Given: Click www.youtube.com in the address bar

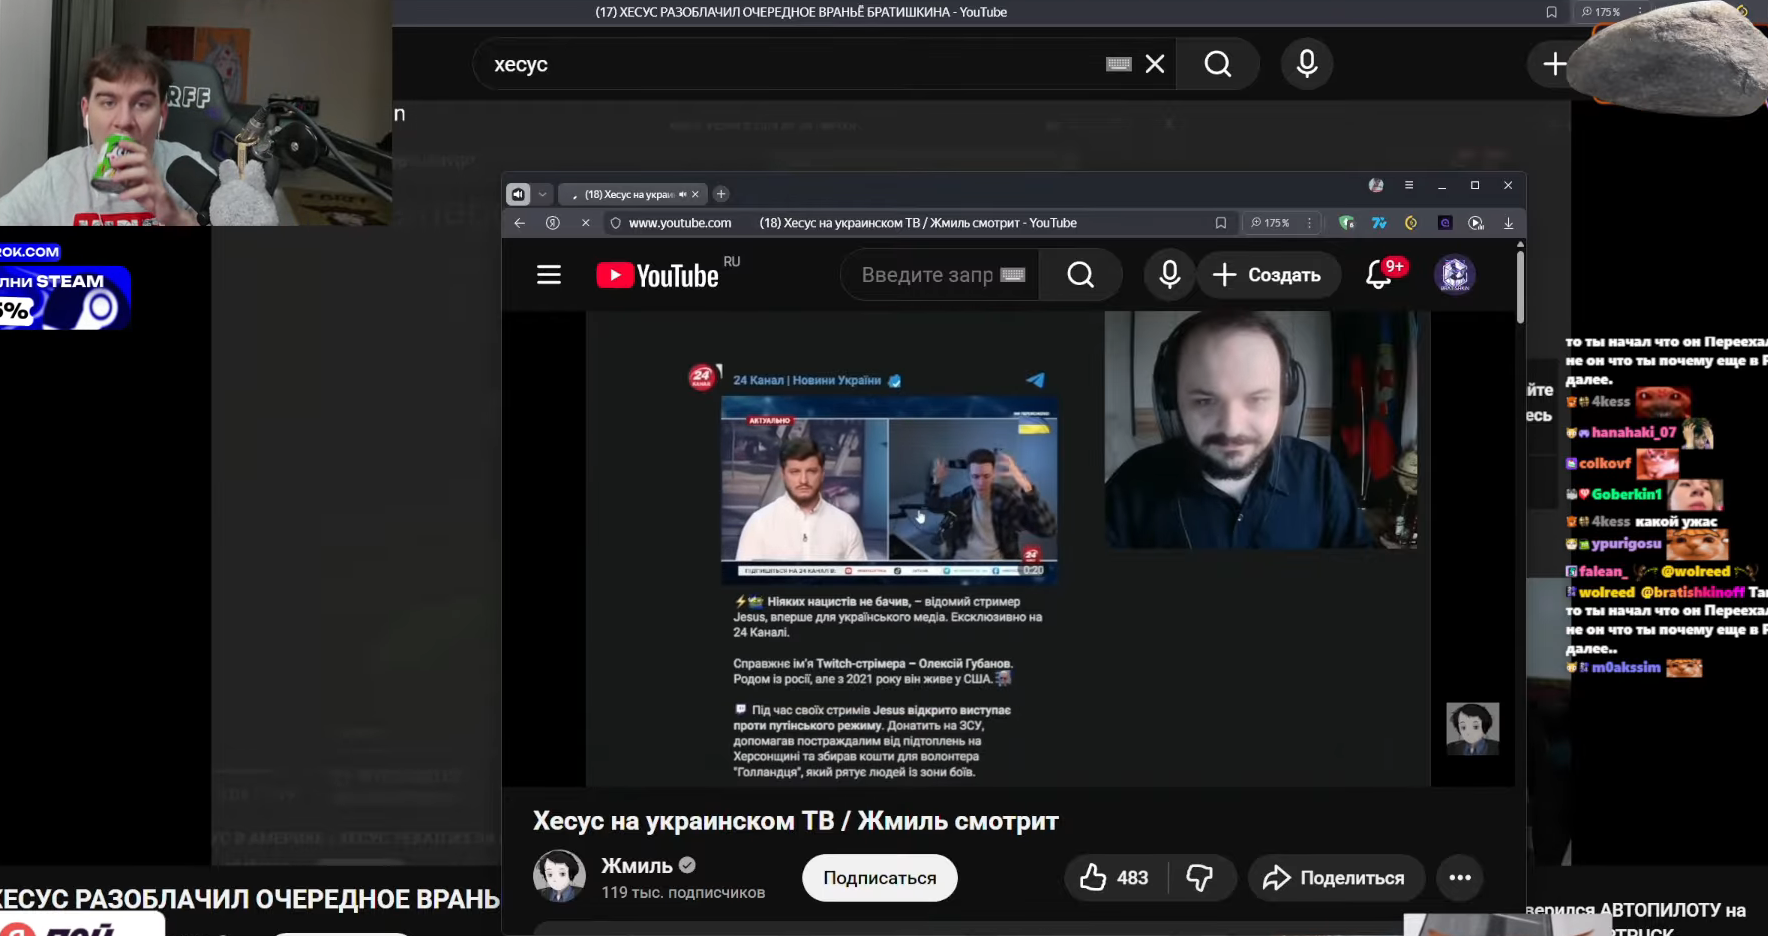Looking at the screenshot, I should [680, 223].
